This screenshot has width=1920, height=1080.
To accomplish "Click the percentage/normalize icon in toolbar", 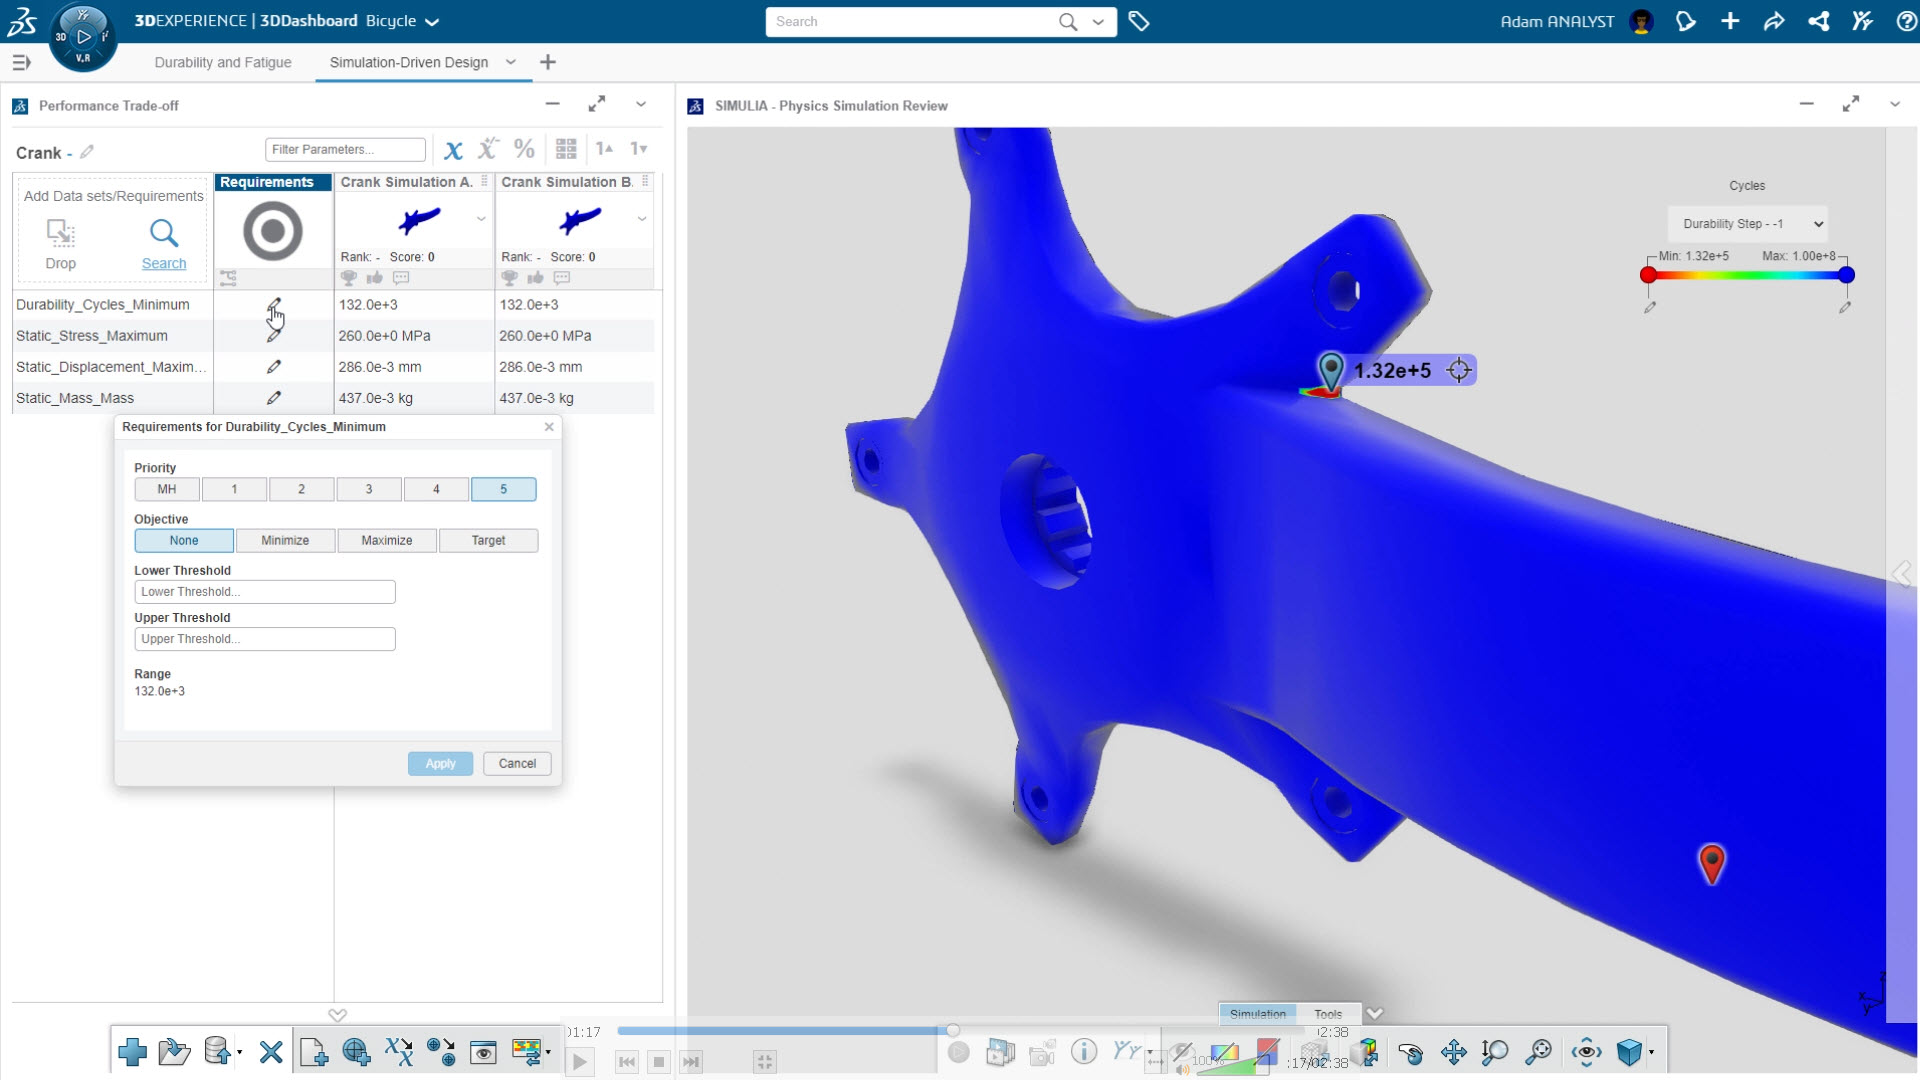I will pos(525,148).
